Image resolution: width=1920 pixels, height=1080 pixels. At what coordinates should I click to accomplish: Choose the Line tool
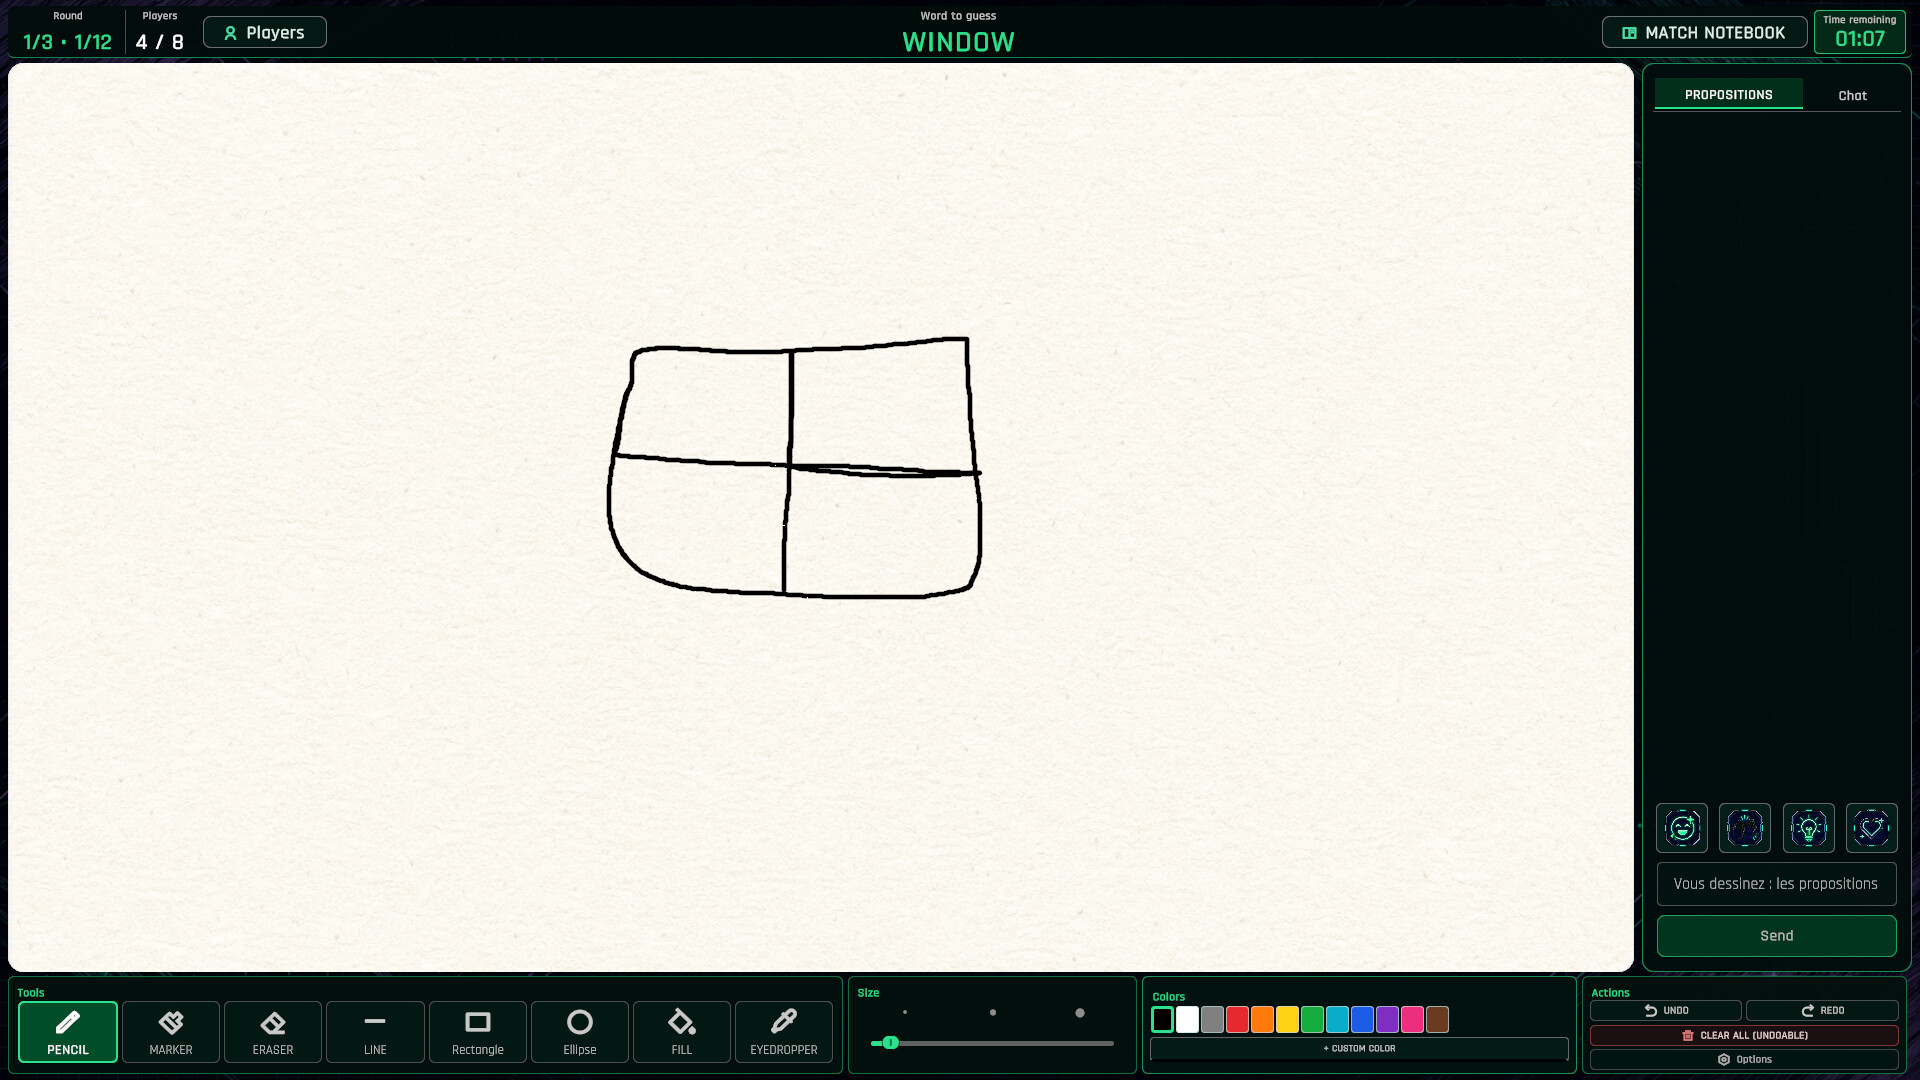(375, 1032)
